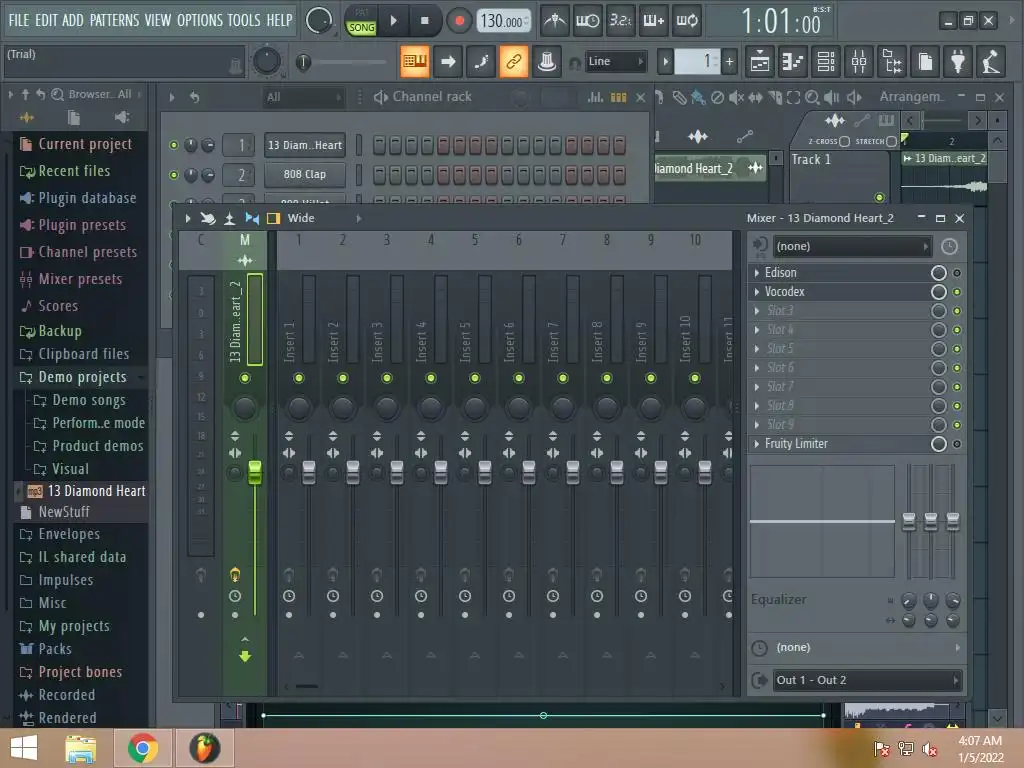Click the Master track volume fader

tap(255, 472)
